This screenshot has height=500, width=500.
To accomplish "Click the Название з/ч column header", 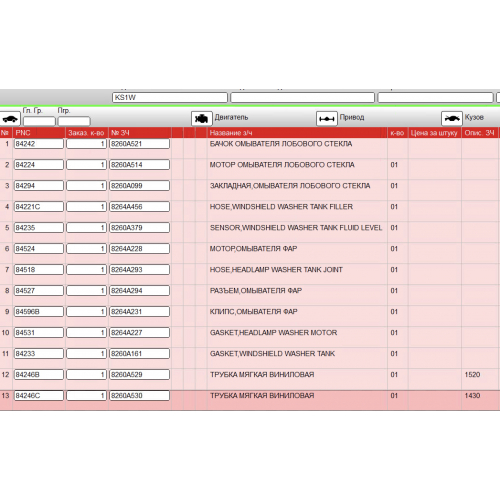I will coord(231,133).
